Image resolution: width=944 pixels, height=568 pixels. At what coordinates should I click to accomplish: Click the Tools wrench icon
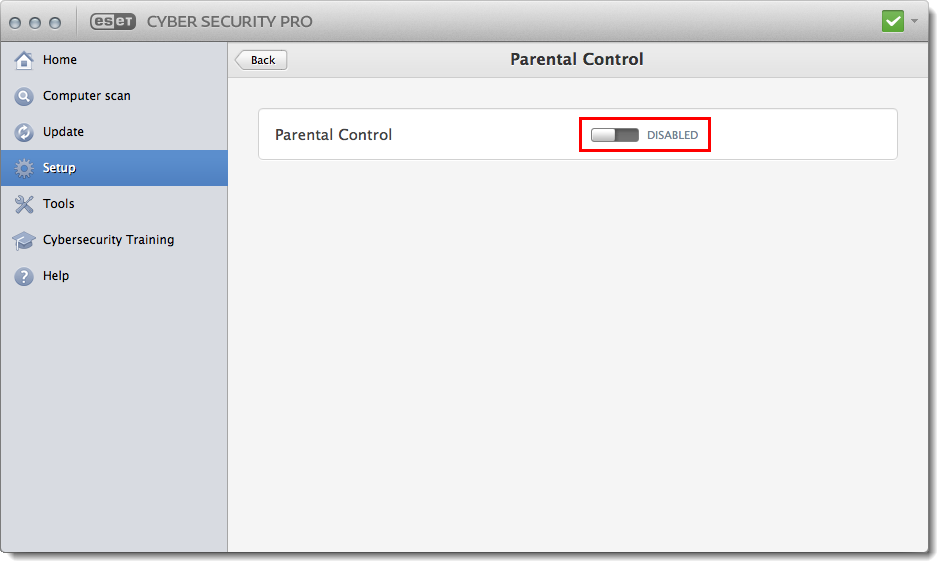[24, 204]
